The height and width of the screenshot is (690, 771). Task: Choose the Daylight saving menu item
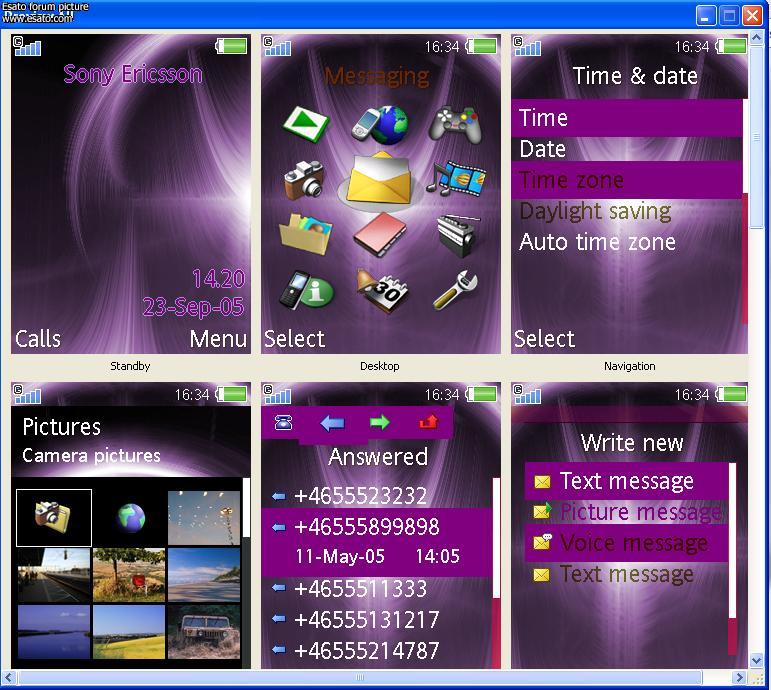click(627, 211)
